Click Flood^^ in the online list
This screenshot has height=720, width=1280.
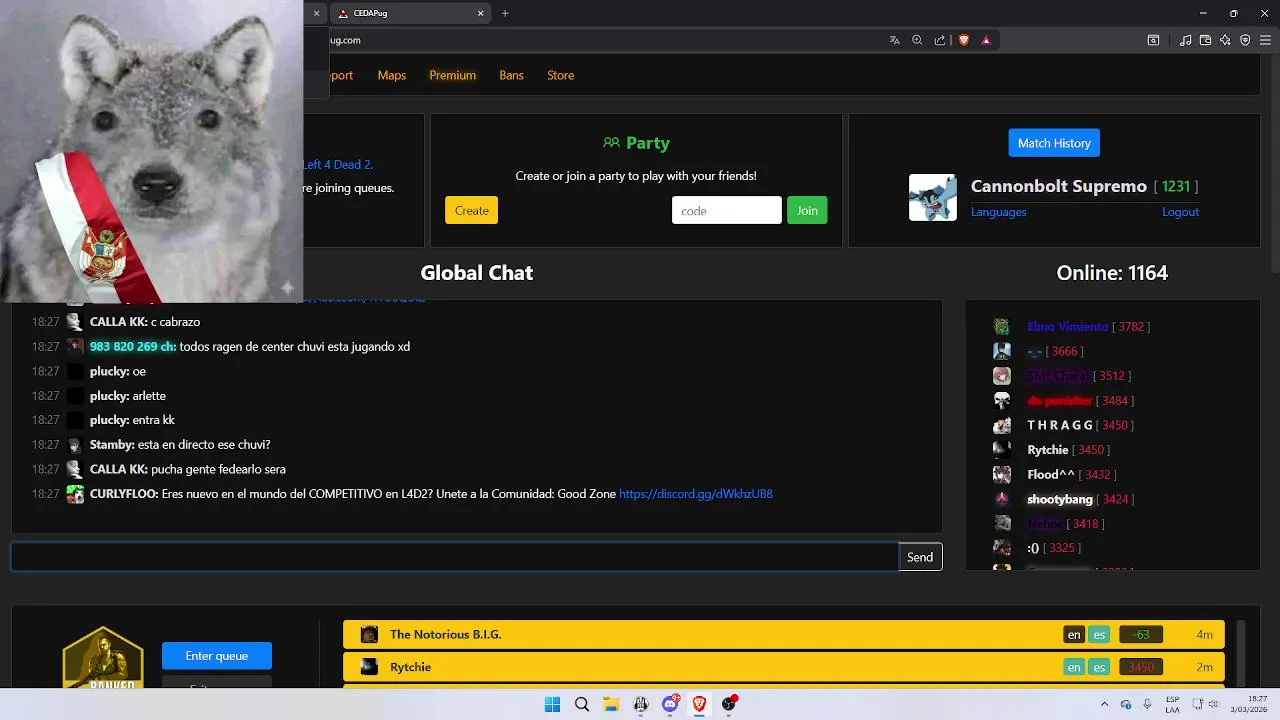pos(1051,475)
